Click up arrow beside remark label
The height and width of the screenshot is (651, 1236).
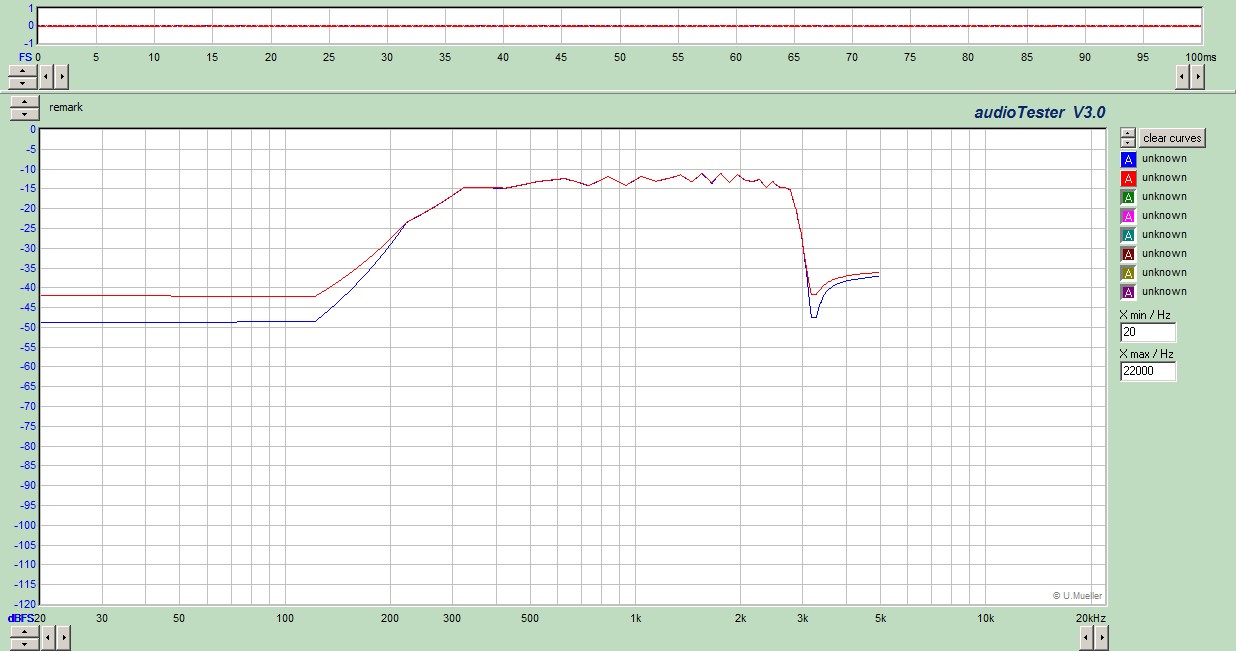point(23,102)
